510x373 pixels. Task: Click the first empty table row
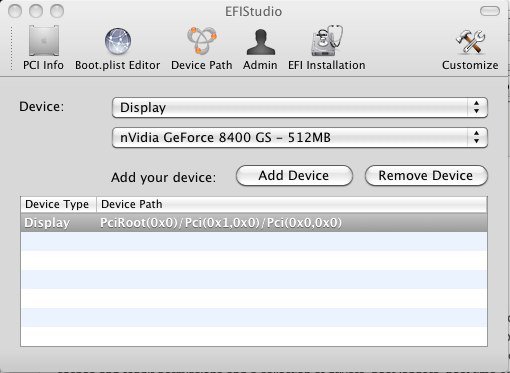(x=254, y=241)
